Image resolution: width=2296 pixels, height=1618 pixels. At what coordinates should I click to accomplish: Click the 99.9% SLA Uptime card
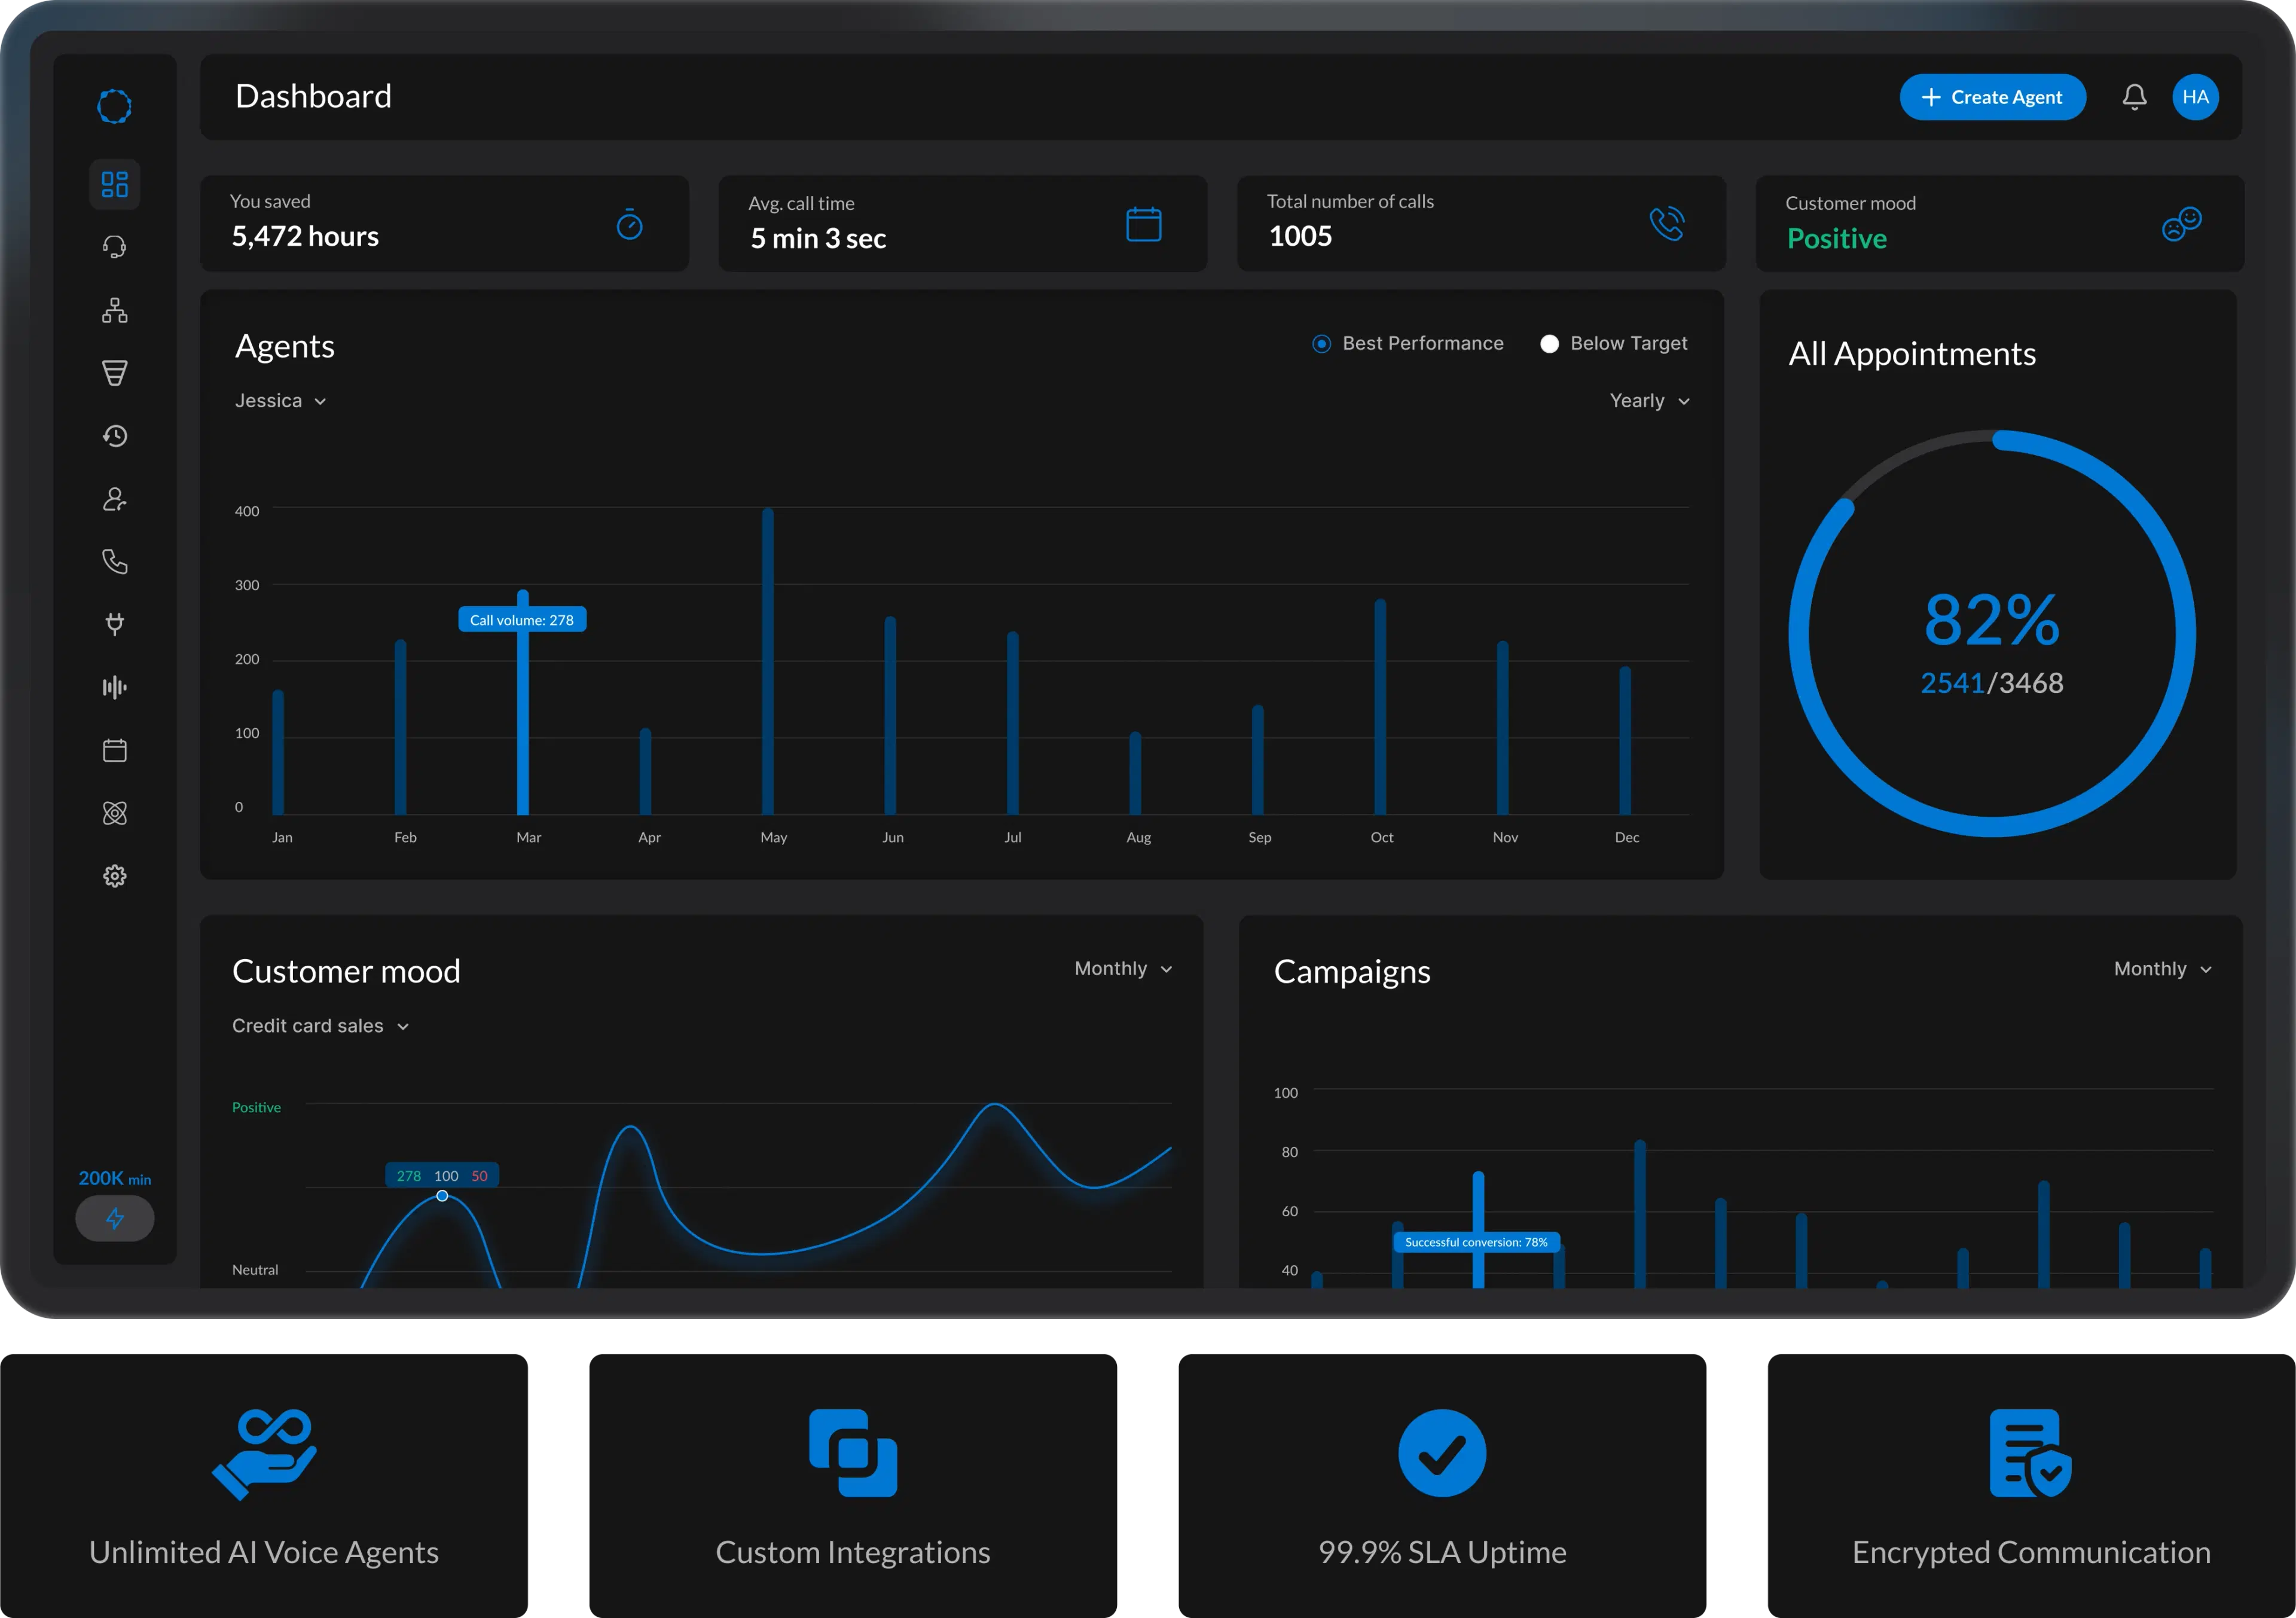click(1442, 1485)
